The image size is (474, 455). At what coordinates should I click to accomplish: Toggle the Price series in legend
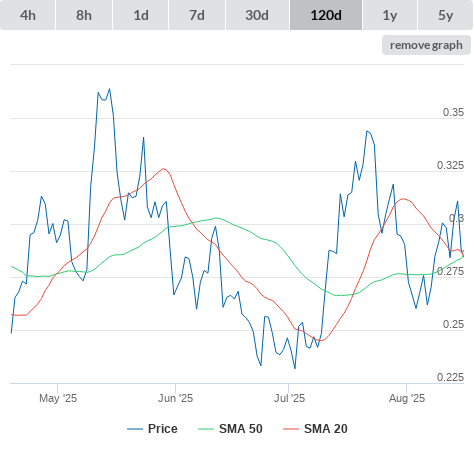click(152, 429)
